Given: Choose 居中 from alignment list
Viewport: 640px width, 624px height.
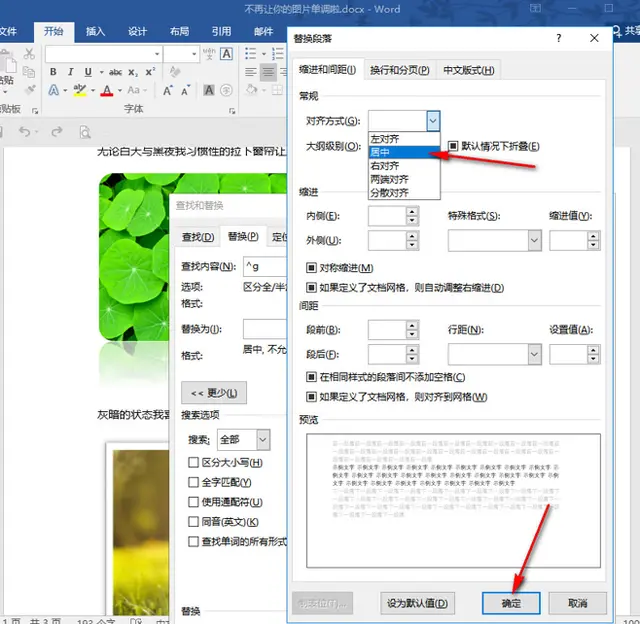Looking at the screenshot, I should (x=404, y=153).
